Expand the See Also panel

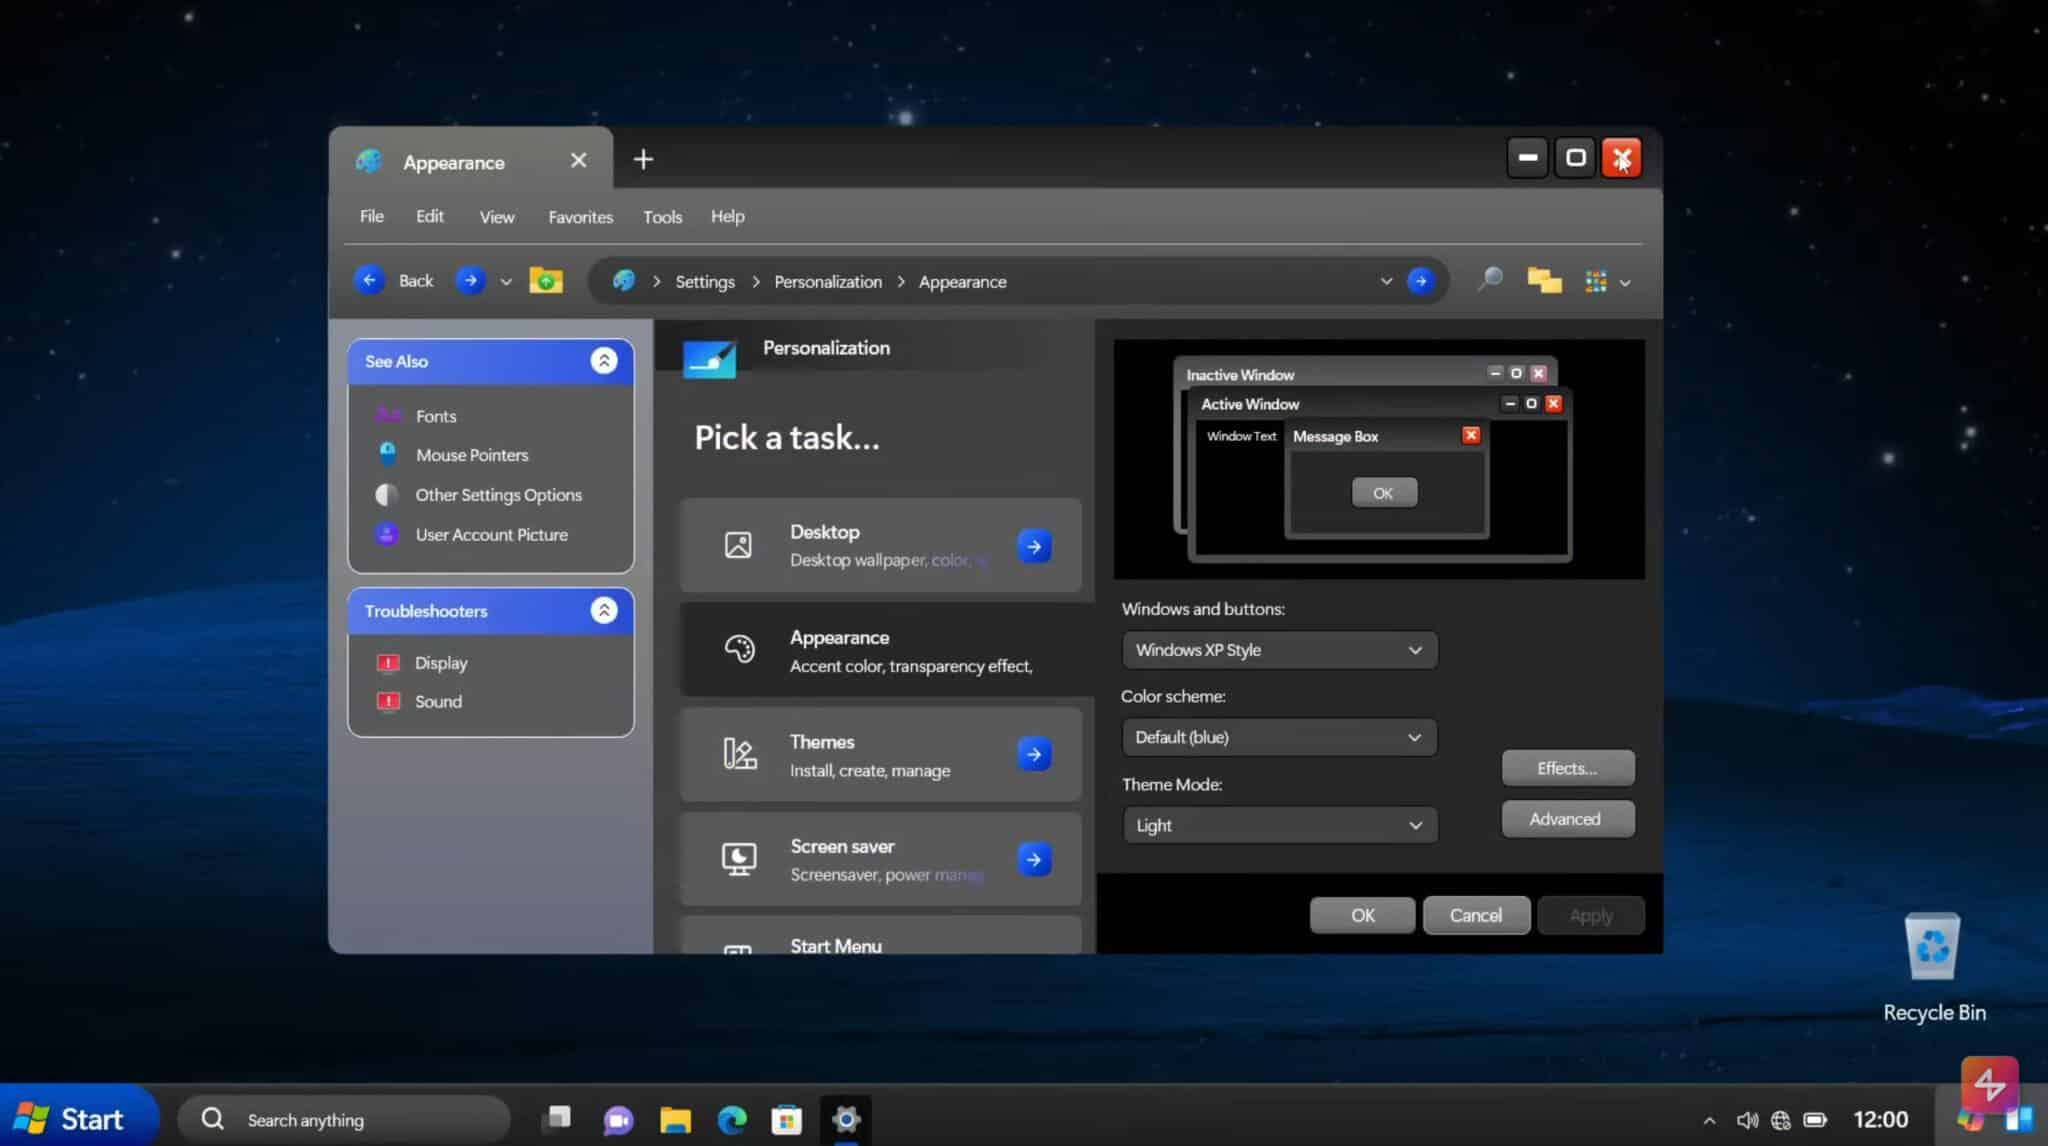(602, 361)
